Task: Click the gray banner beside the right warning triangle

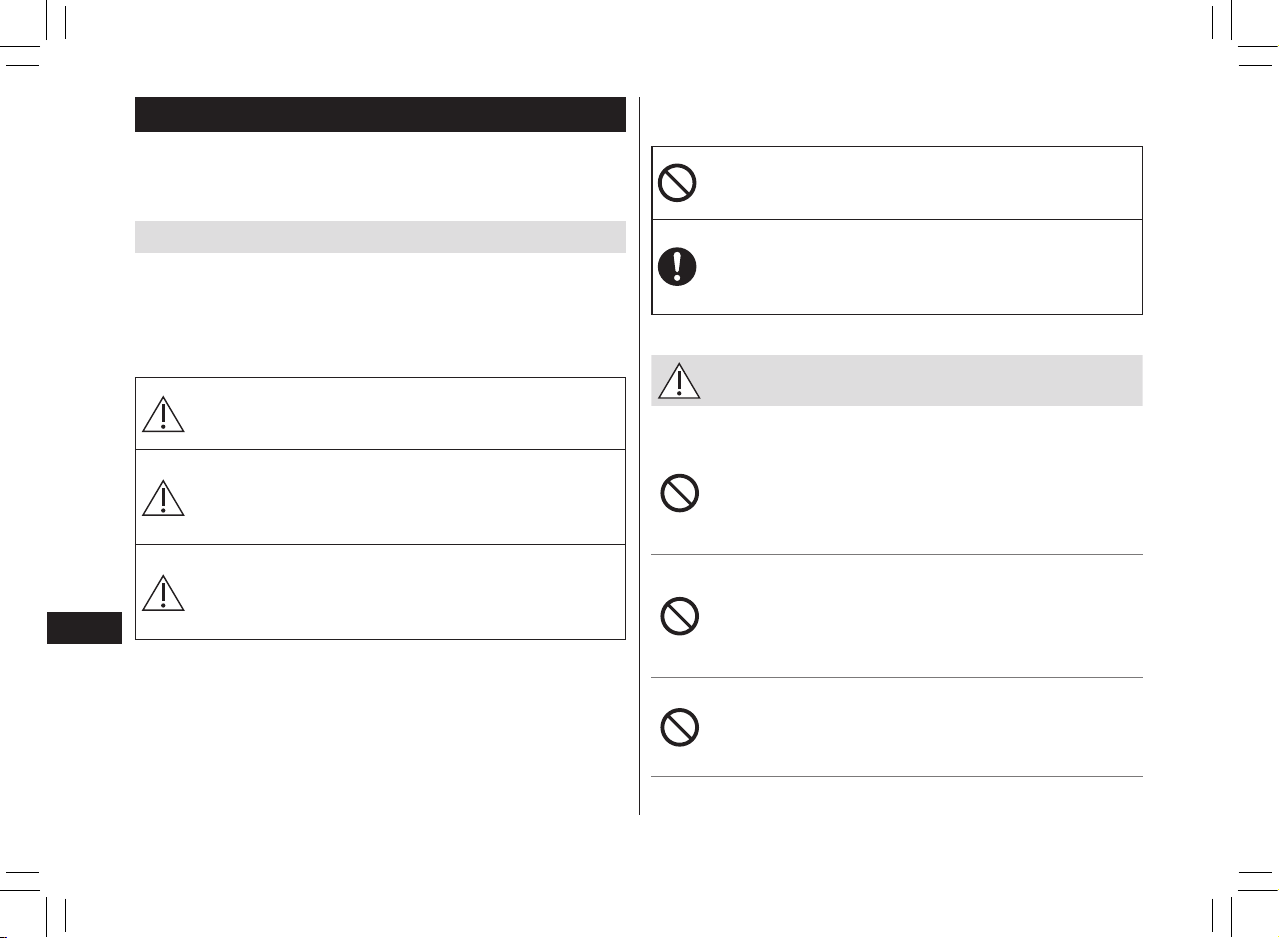Action: (922, 380)
